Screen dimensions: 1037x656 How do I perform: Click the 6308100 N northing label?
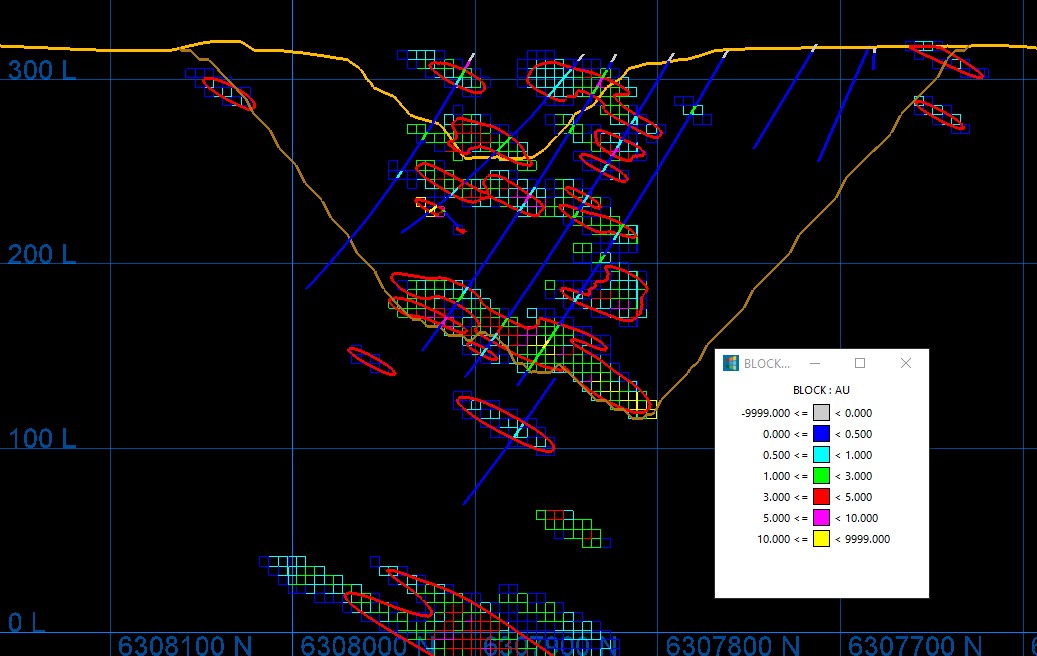185,644
